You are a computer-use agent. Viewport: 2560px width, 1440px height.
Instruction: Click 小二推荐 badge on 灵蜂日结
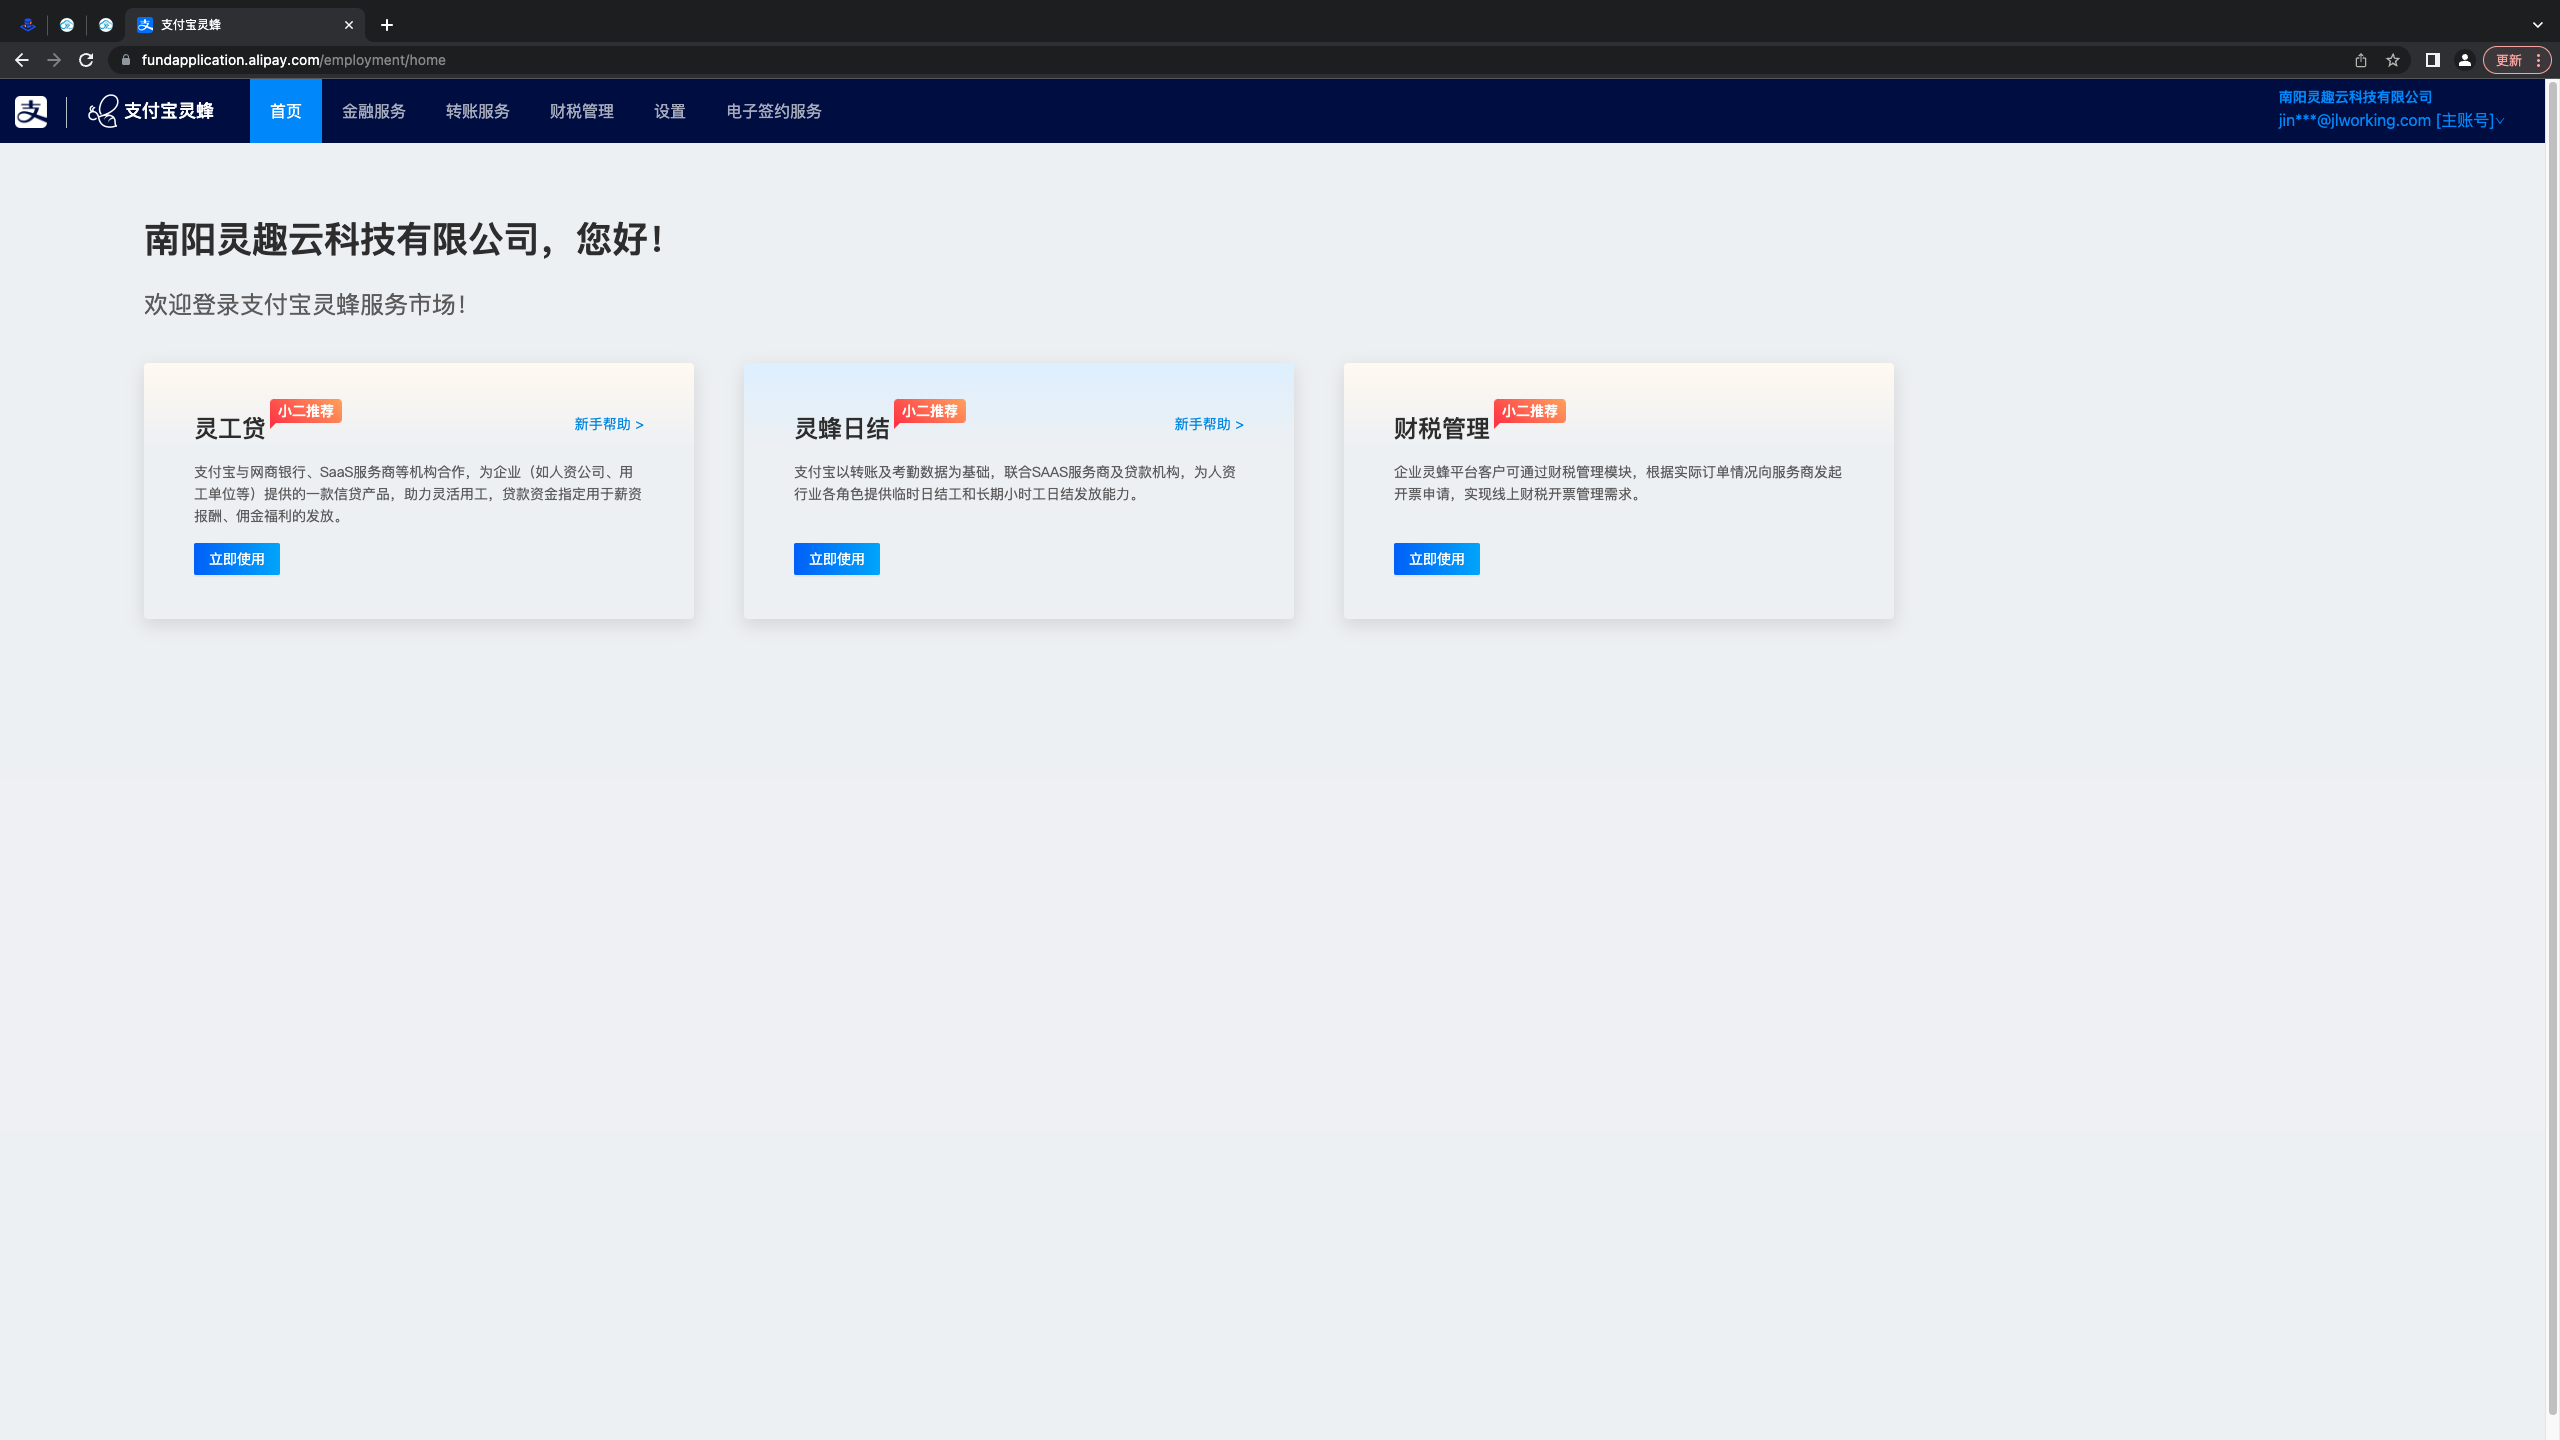930,411
